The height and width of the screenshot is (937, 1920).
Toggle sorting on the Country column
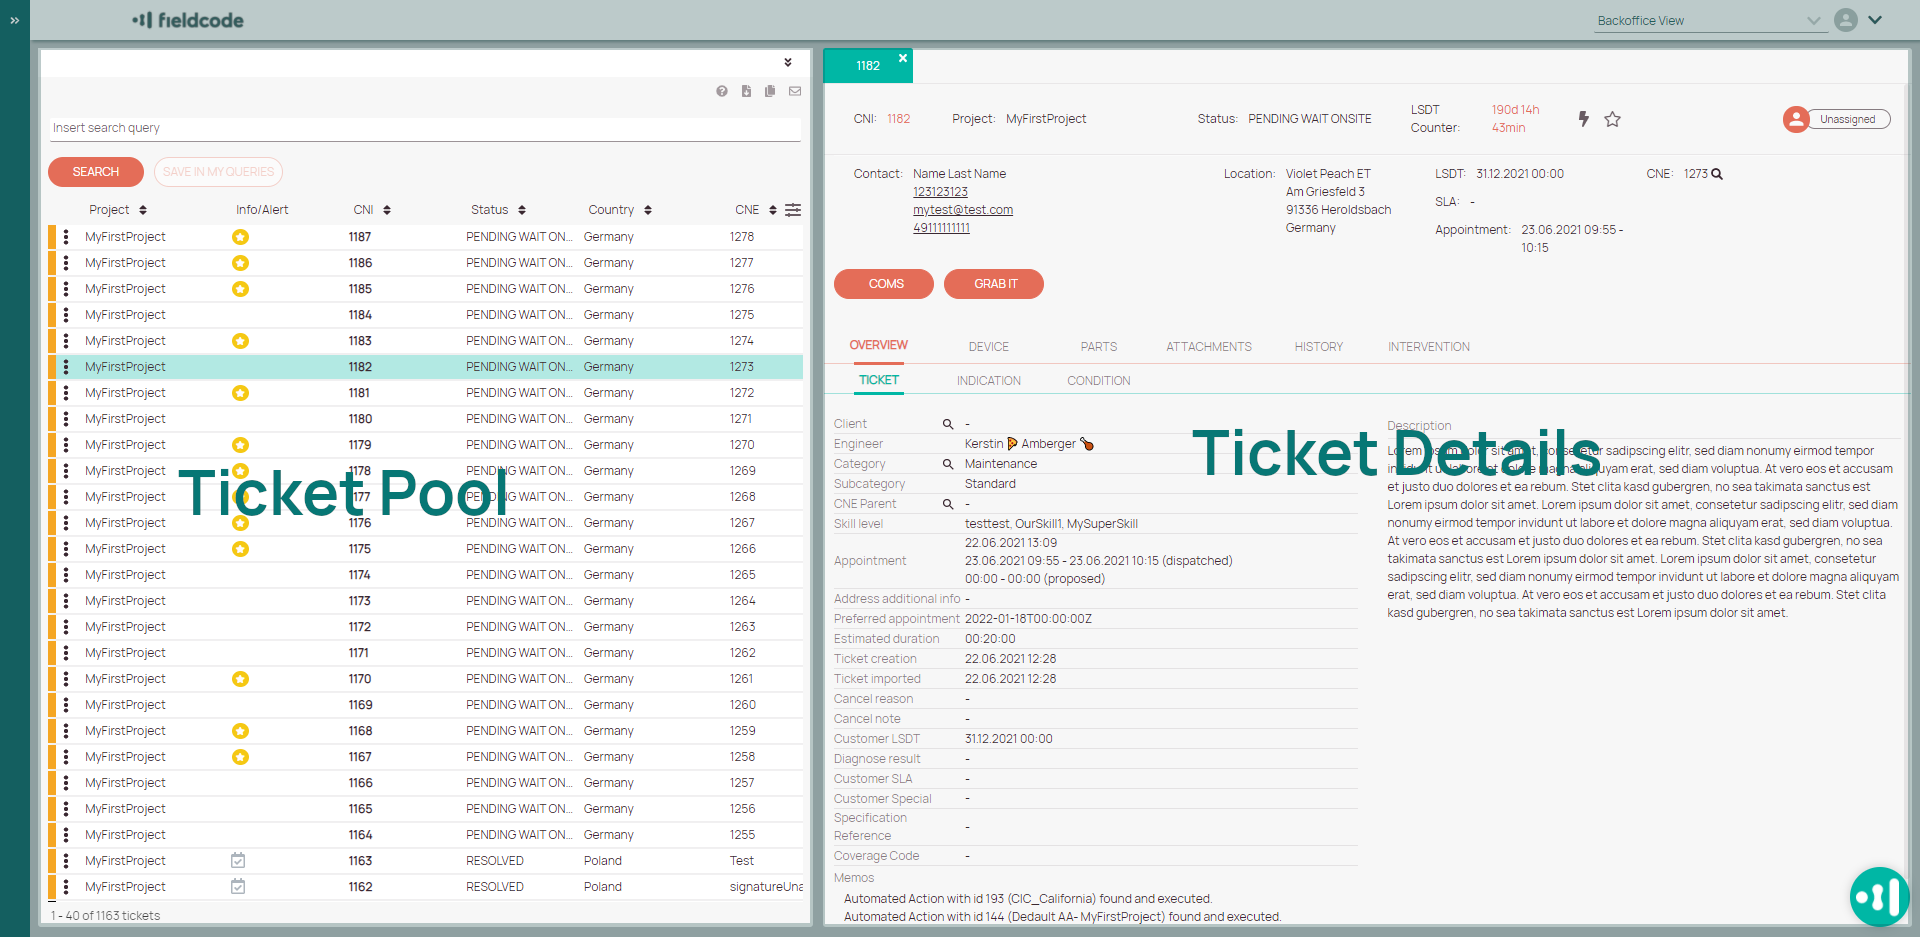pyautogui.click(x=648, y=210)
